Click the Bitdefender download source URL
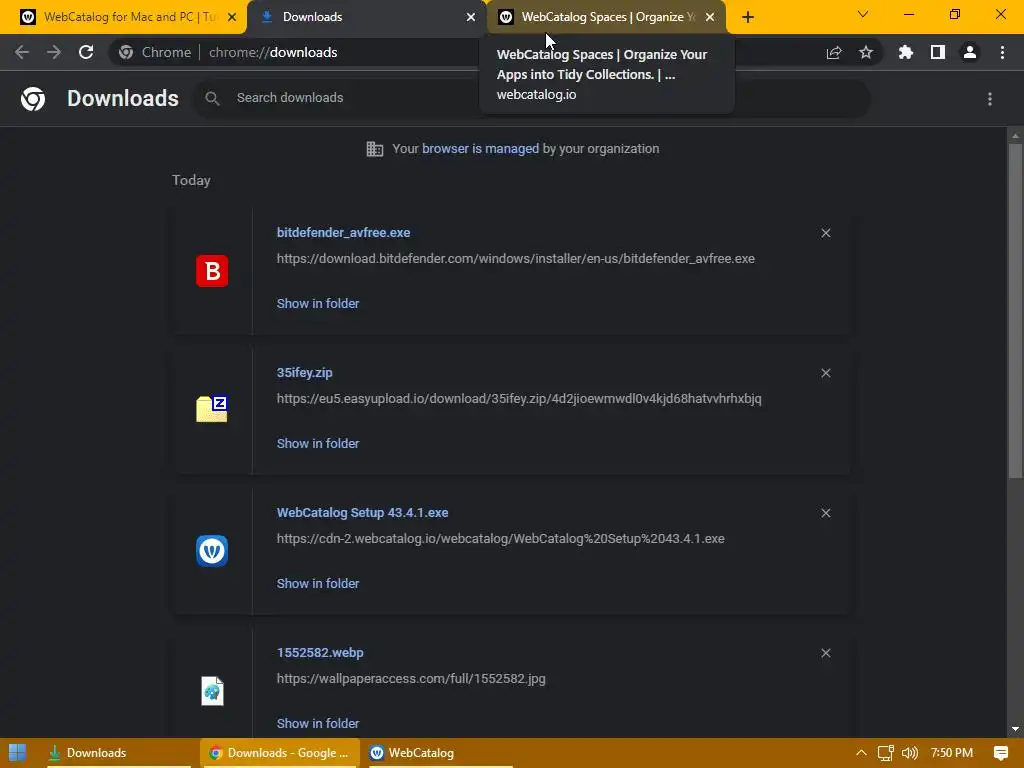This screenshot has width=1024, height=768. [x=516, y=259]
